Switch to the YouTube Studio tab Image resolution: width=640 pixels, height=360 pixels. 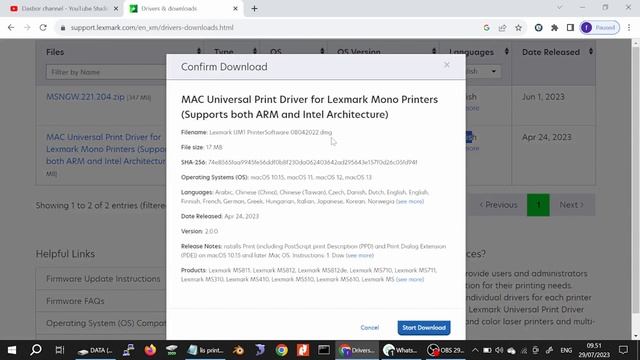(60, 9)
